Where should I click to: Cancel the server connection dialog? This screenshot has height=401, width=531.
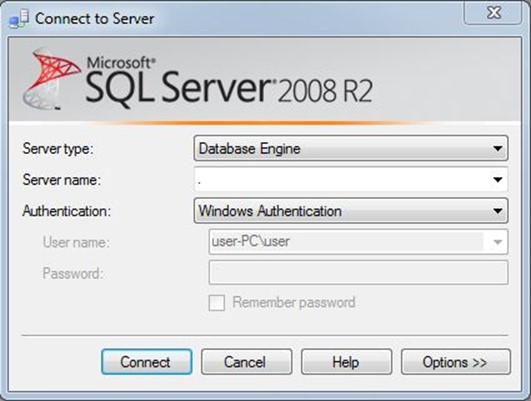pos(247,362)
